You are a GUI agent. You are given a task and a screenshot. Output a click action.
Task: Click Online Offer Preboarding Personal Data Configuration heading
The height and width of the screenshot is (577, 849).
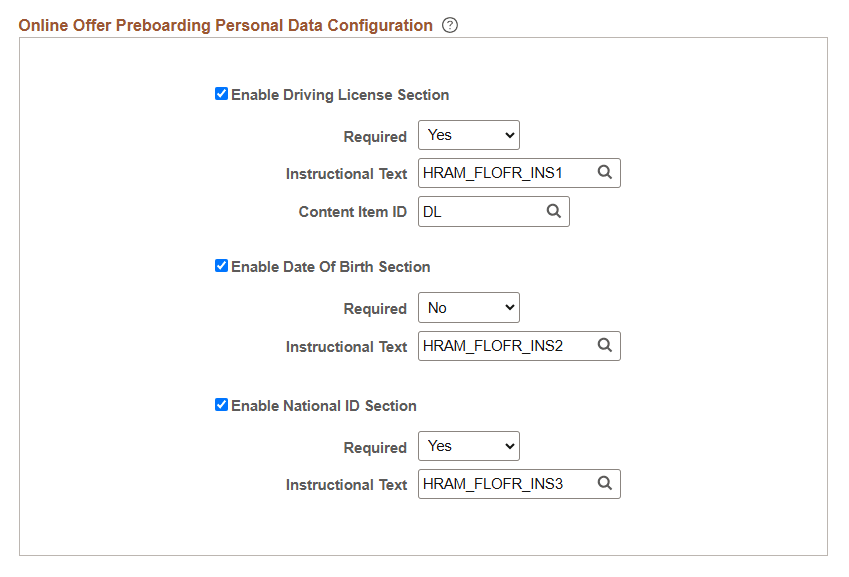(x=226, y=26)
